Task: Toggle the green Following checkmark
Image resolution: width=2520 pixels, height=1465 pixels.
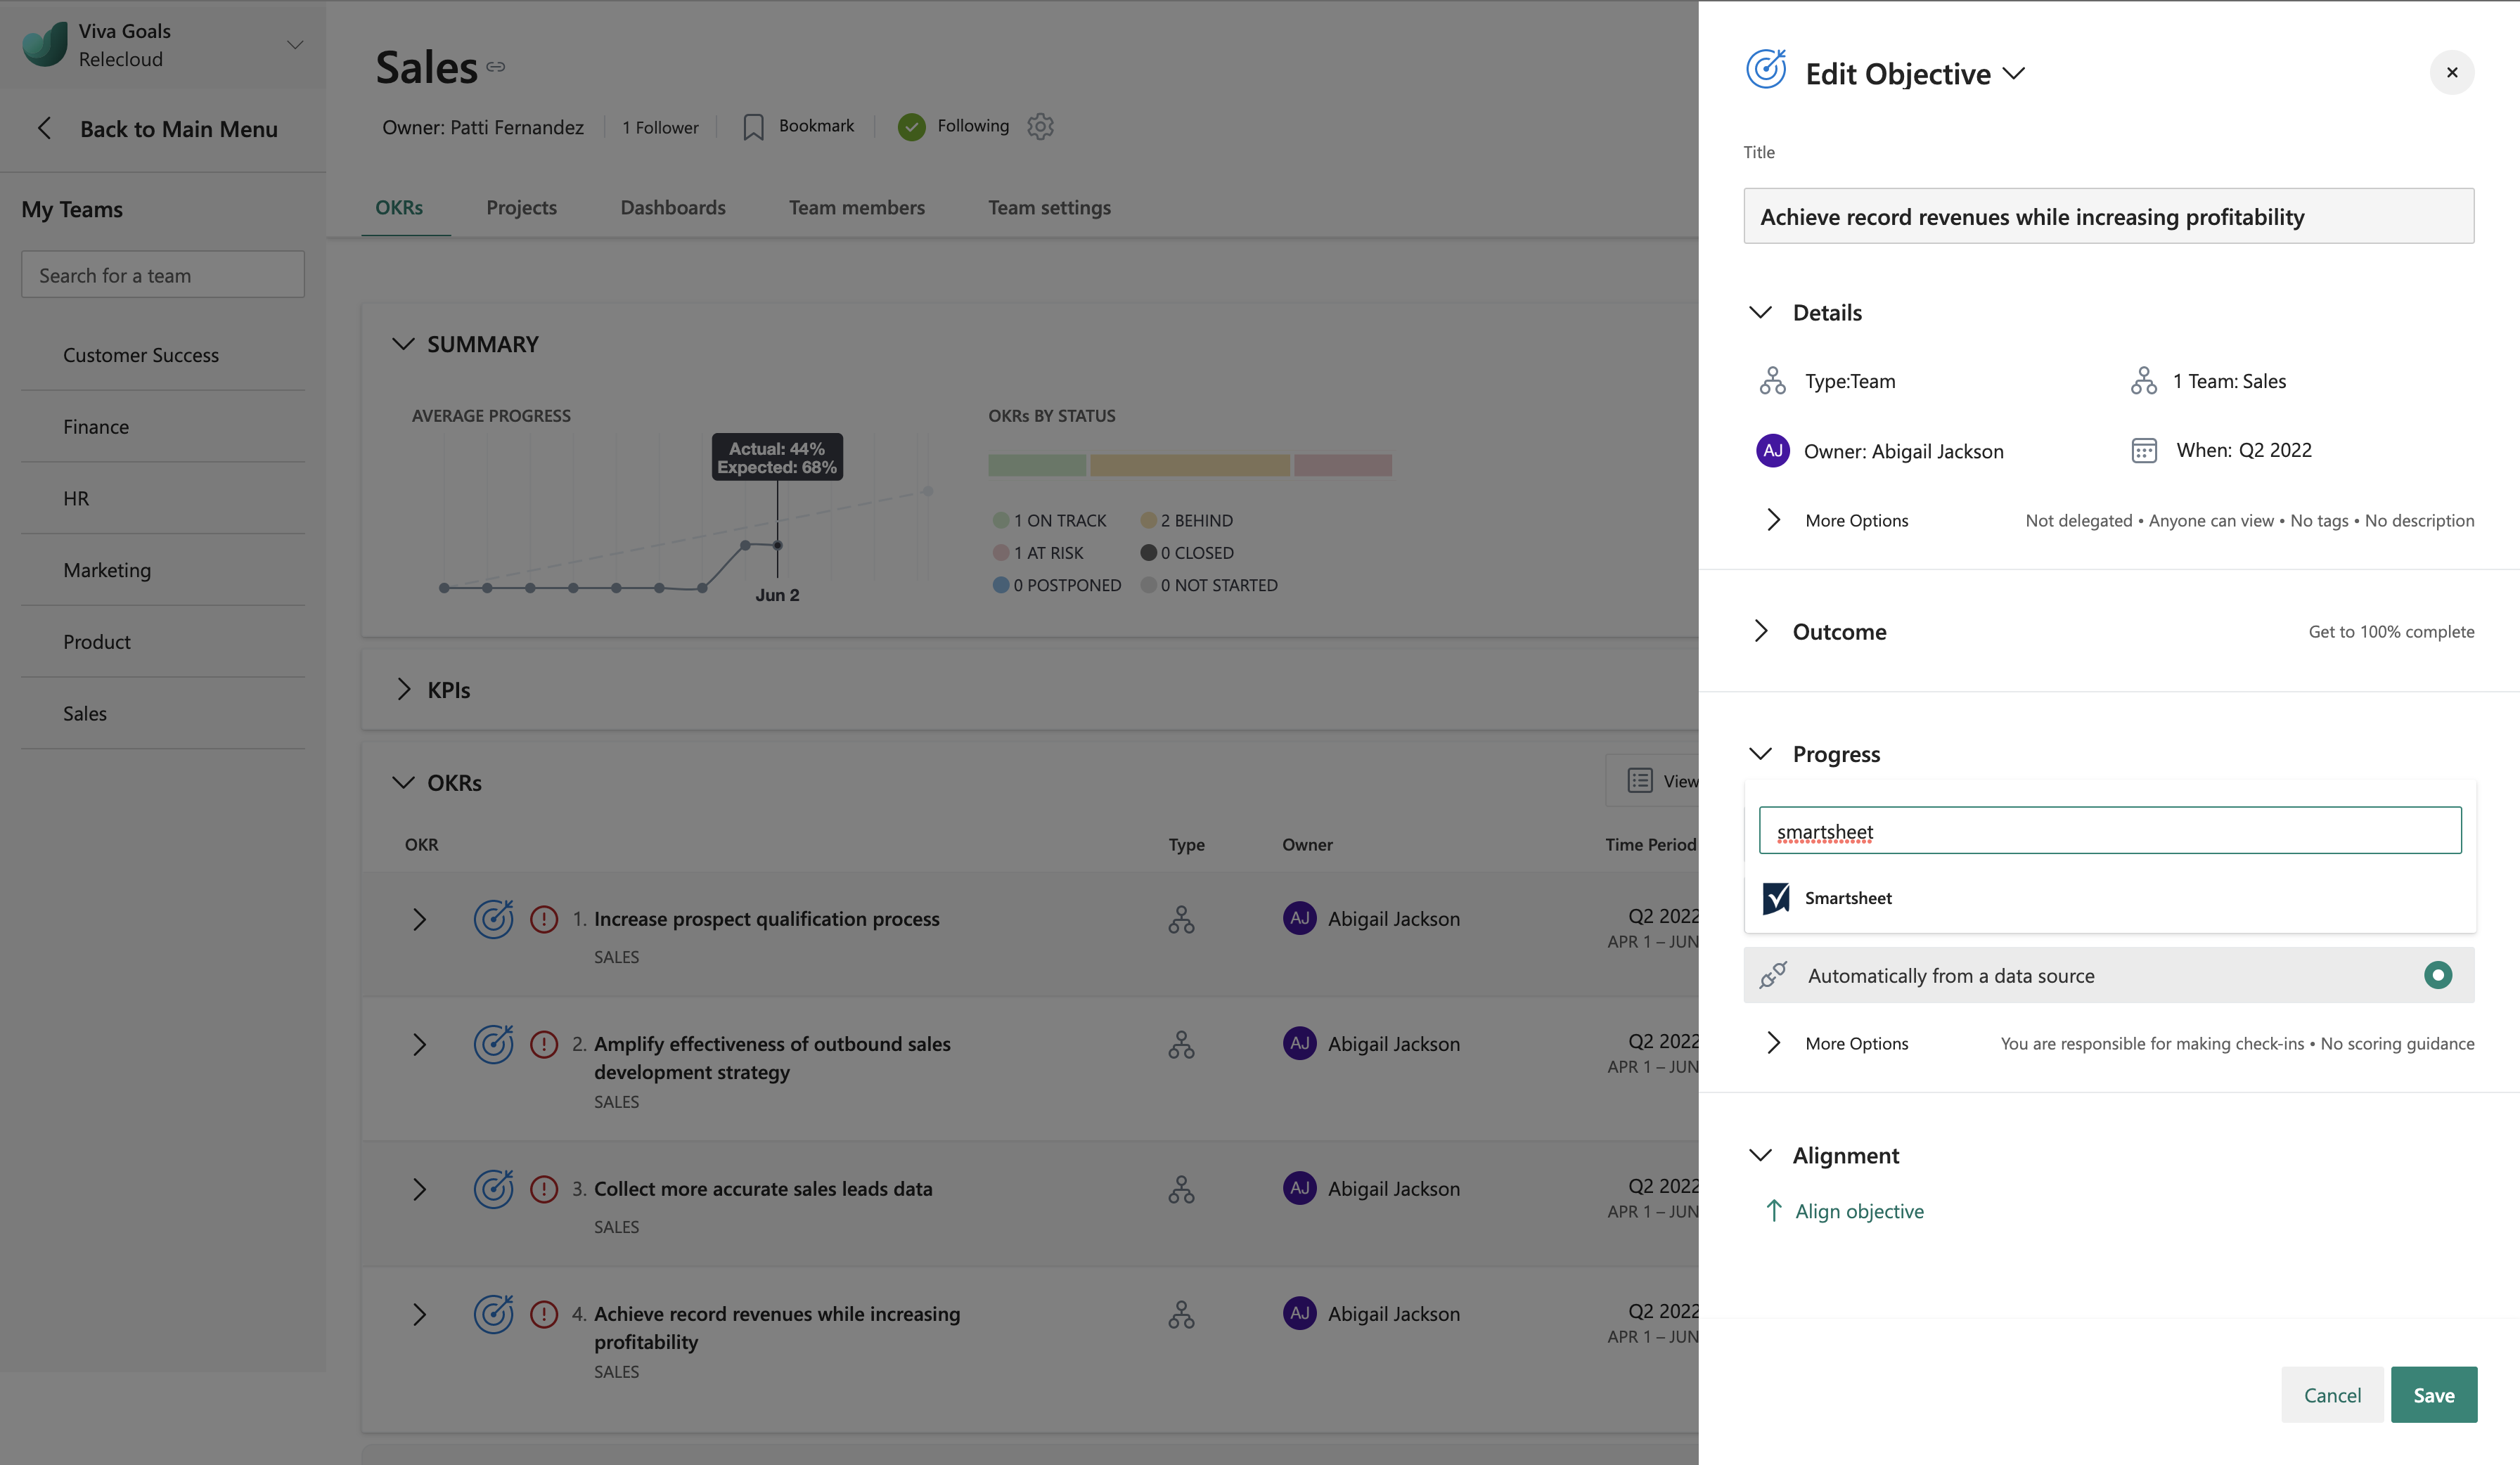Action: click(911, 127)
